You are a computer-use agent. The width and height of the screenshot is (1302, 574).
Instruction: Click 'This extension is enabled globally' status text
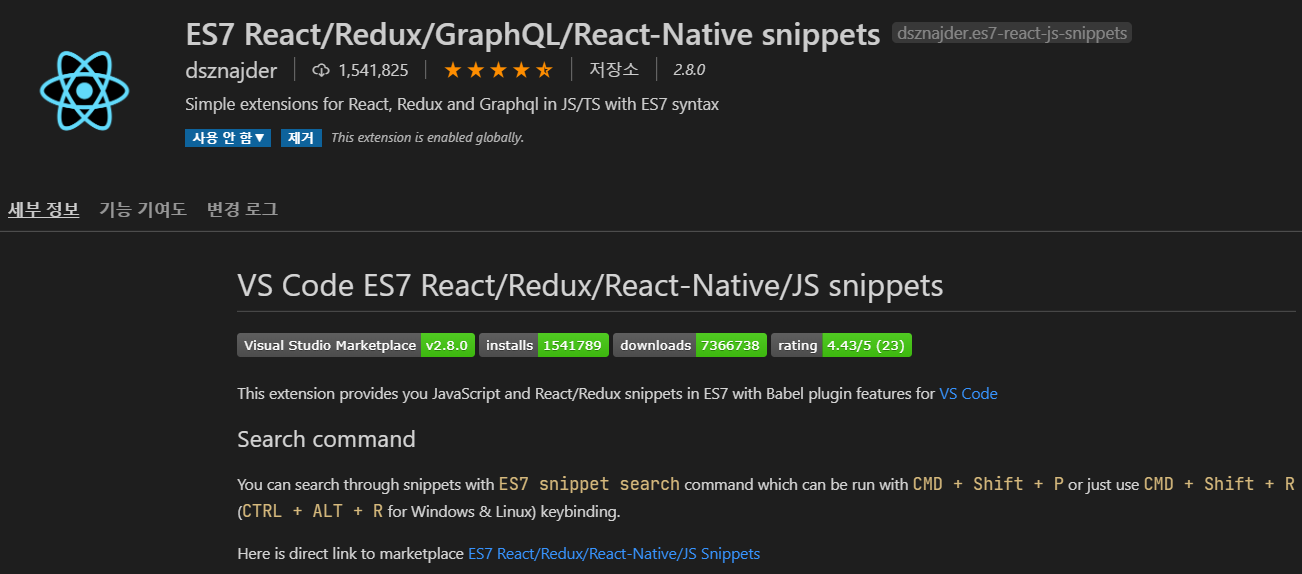(x=427, y=138)
